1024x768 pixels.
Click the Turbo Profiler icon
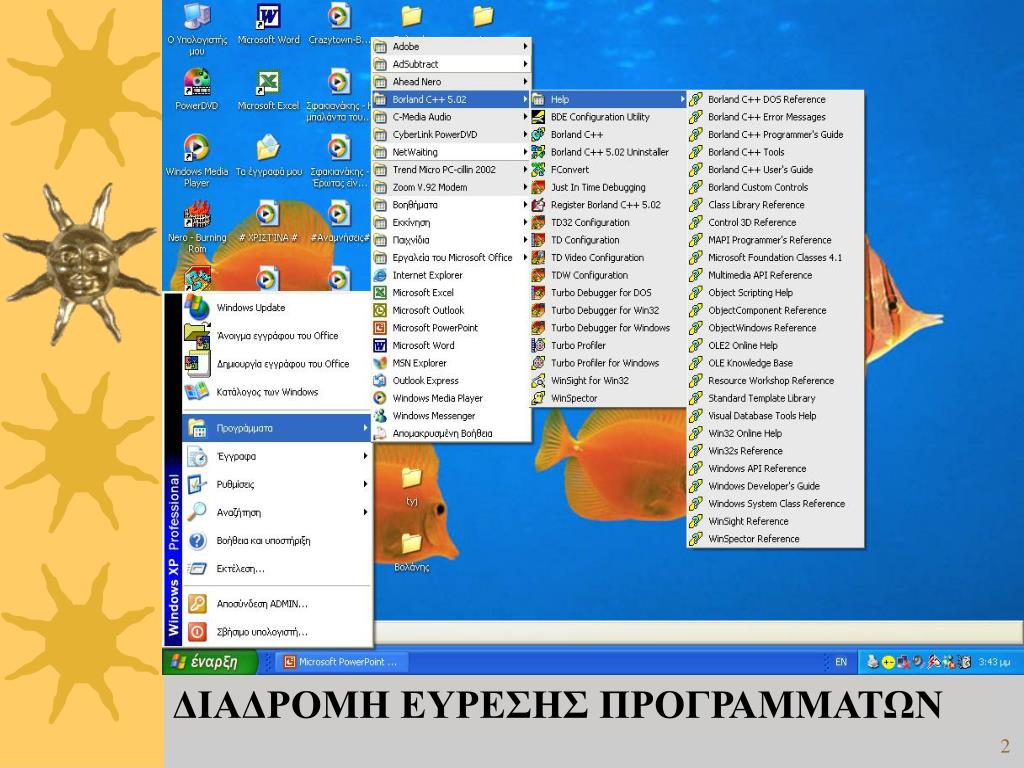(538, 345)
